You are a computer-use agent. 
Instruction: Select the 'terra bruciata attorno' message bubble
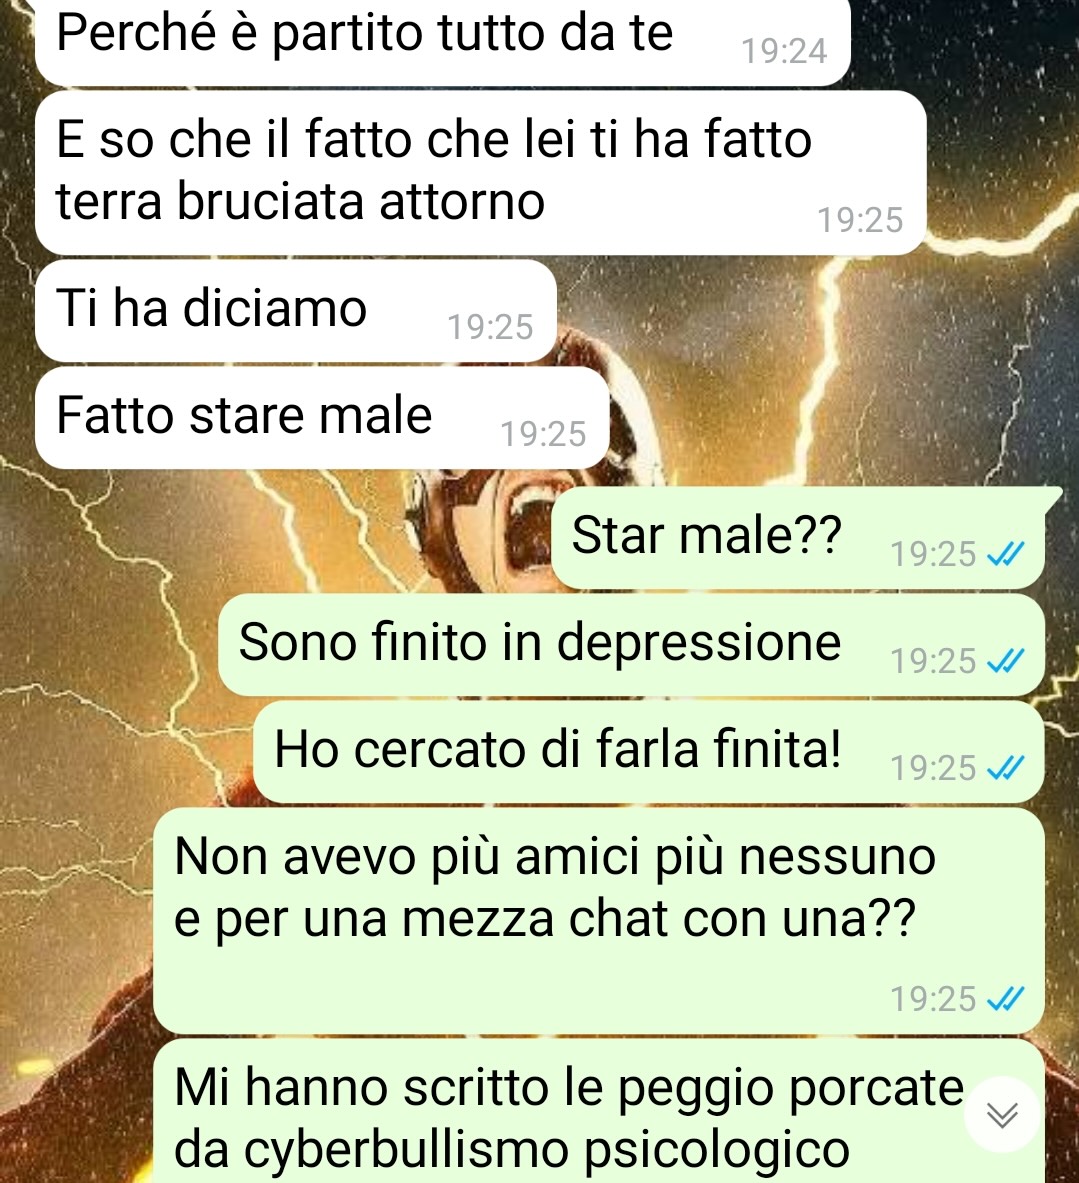pos(481,173)
